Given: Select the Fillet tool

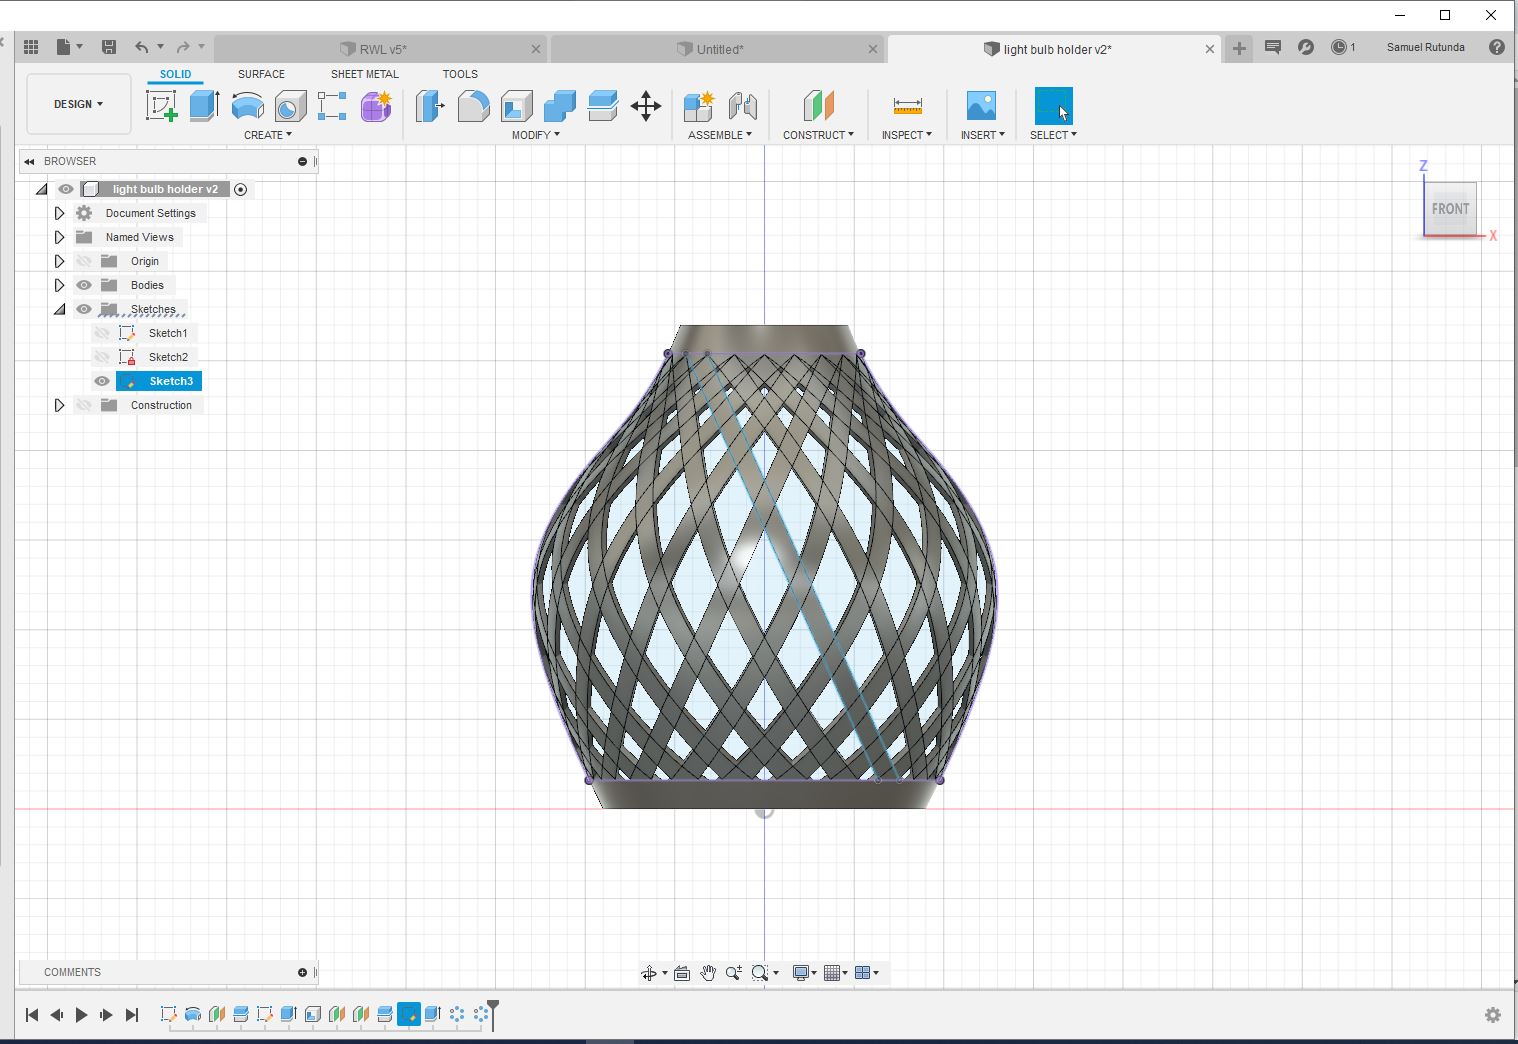Looking at the screenshot, I should coord(473,106).
